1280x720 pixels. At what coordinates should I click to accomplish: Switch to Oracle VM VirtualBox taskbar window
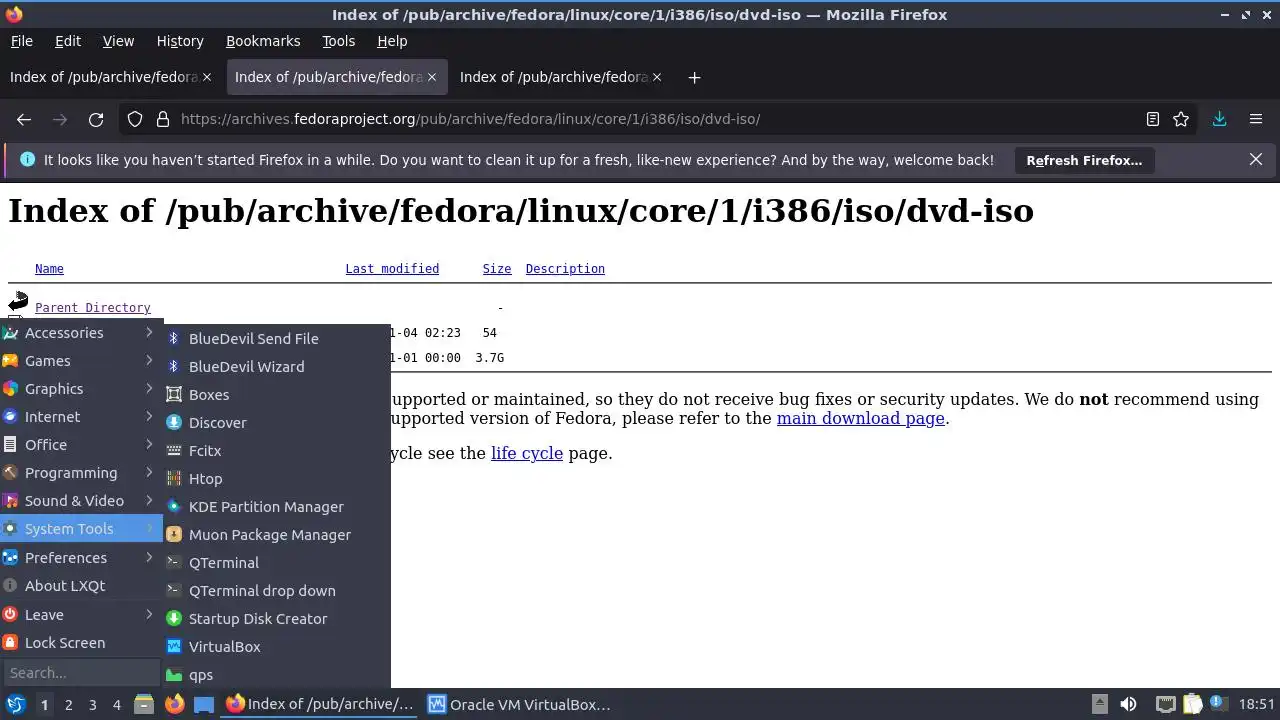[x=520, y=704]
